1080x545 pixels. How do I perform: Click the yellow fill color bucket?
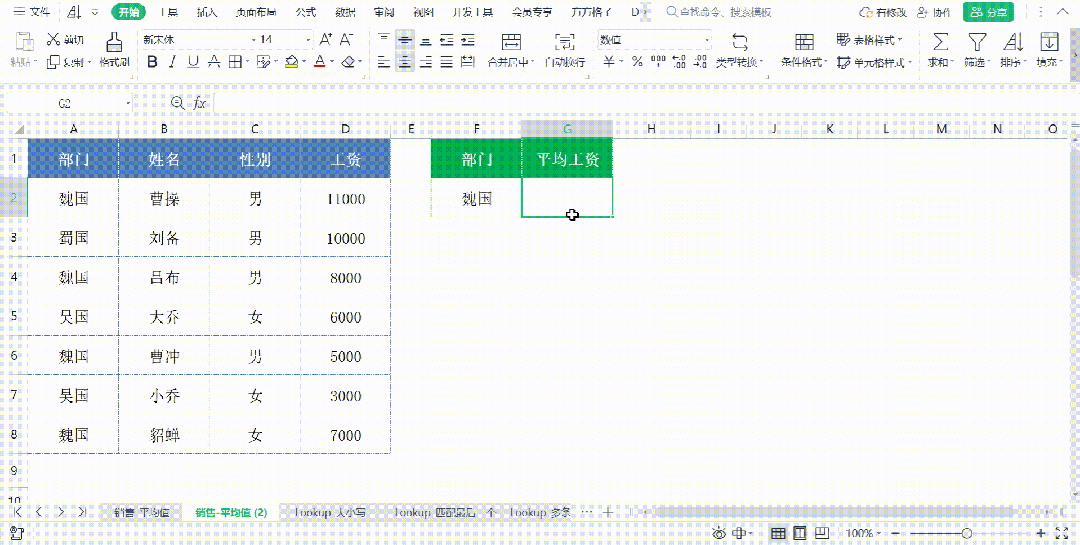pos(291,62)
